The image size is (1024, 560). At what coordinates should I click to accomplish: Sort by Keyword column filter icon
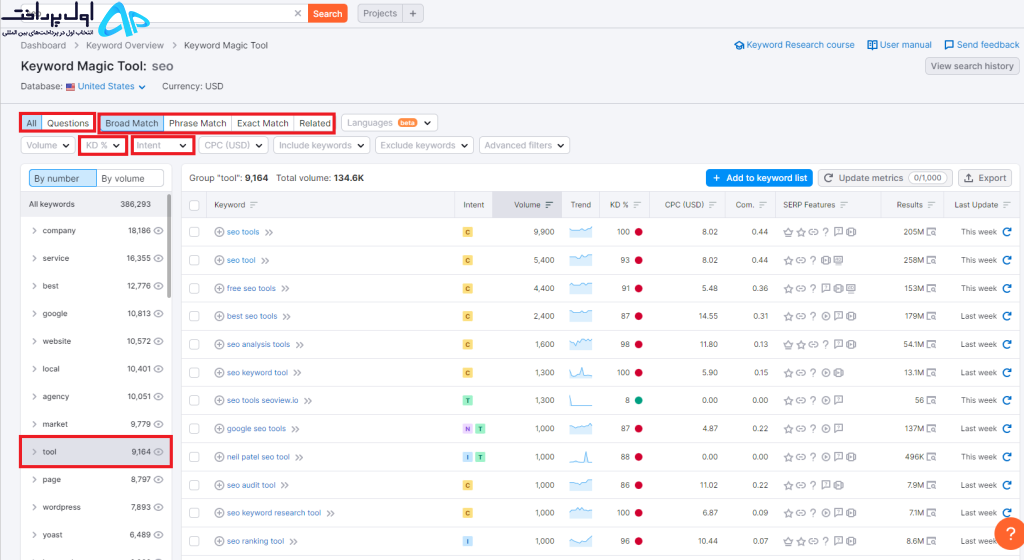pos(253,205)
